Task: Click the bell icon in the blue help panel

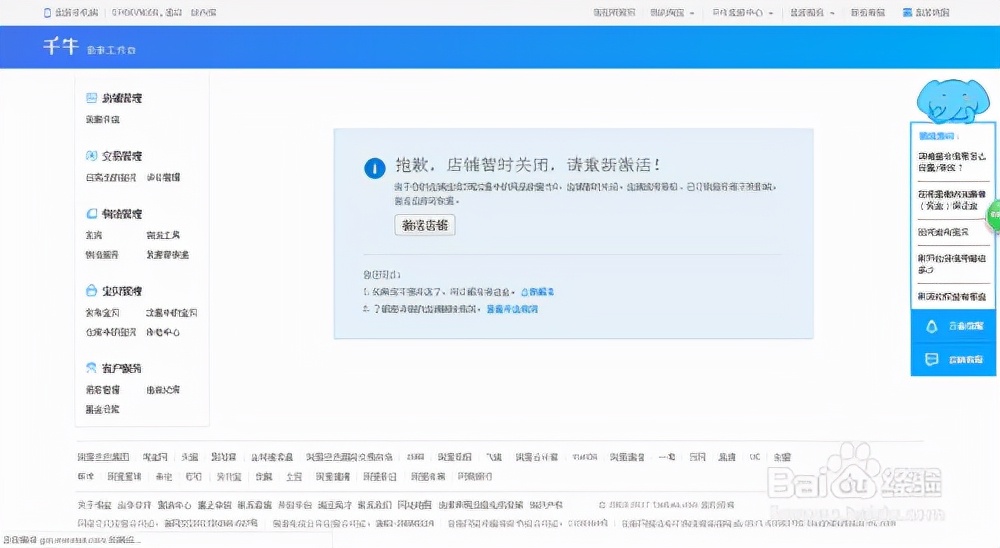Action: [931, 326]
